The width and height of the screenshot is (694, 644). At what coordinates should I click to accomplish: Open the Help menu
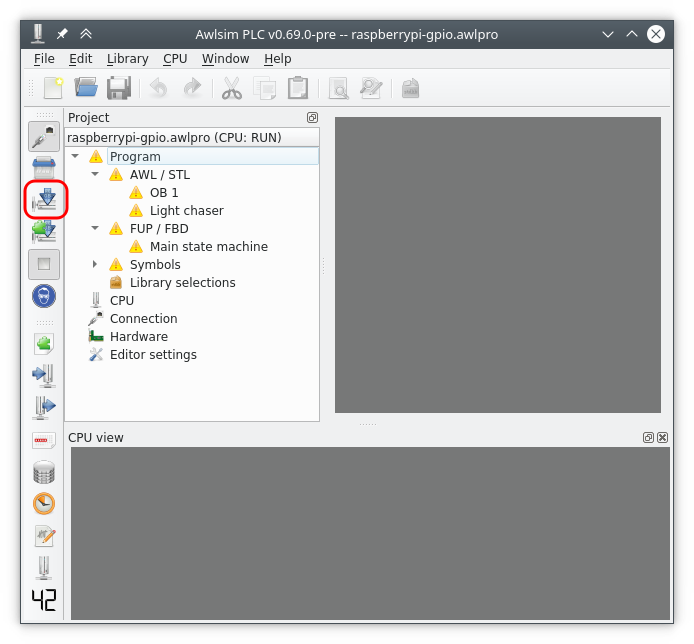(278, 59)
